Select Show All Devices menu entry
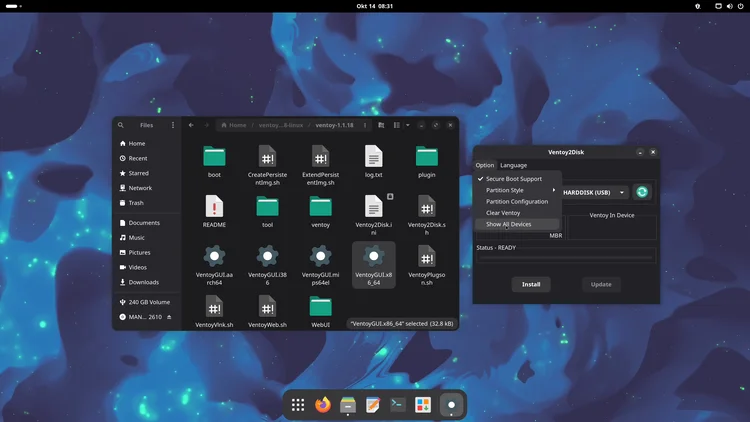750x422 pixels. [x=517, y=224]
